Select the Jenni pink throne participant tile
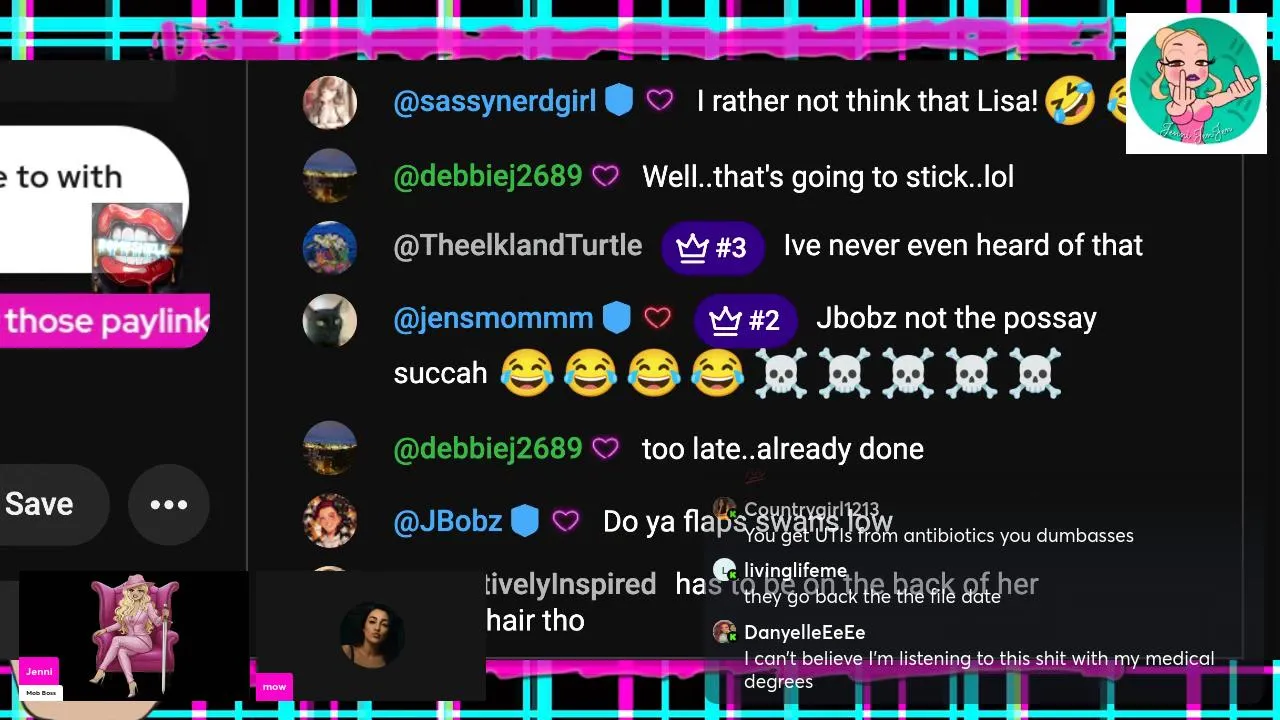This screenshot has height=720, width=1280. point(134,636)
